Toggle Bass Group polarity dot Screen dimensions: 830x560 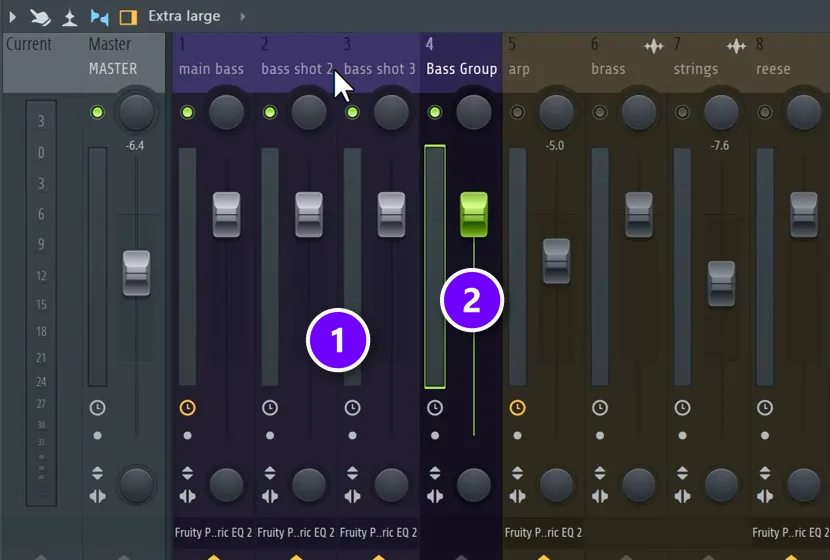coord(435,436)
